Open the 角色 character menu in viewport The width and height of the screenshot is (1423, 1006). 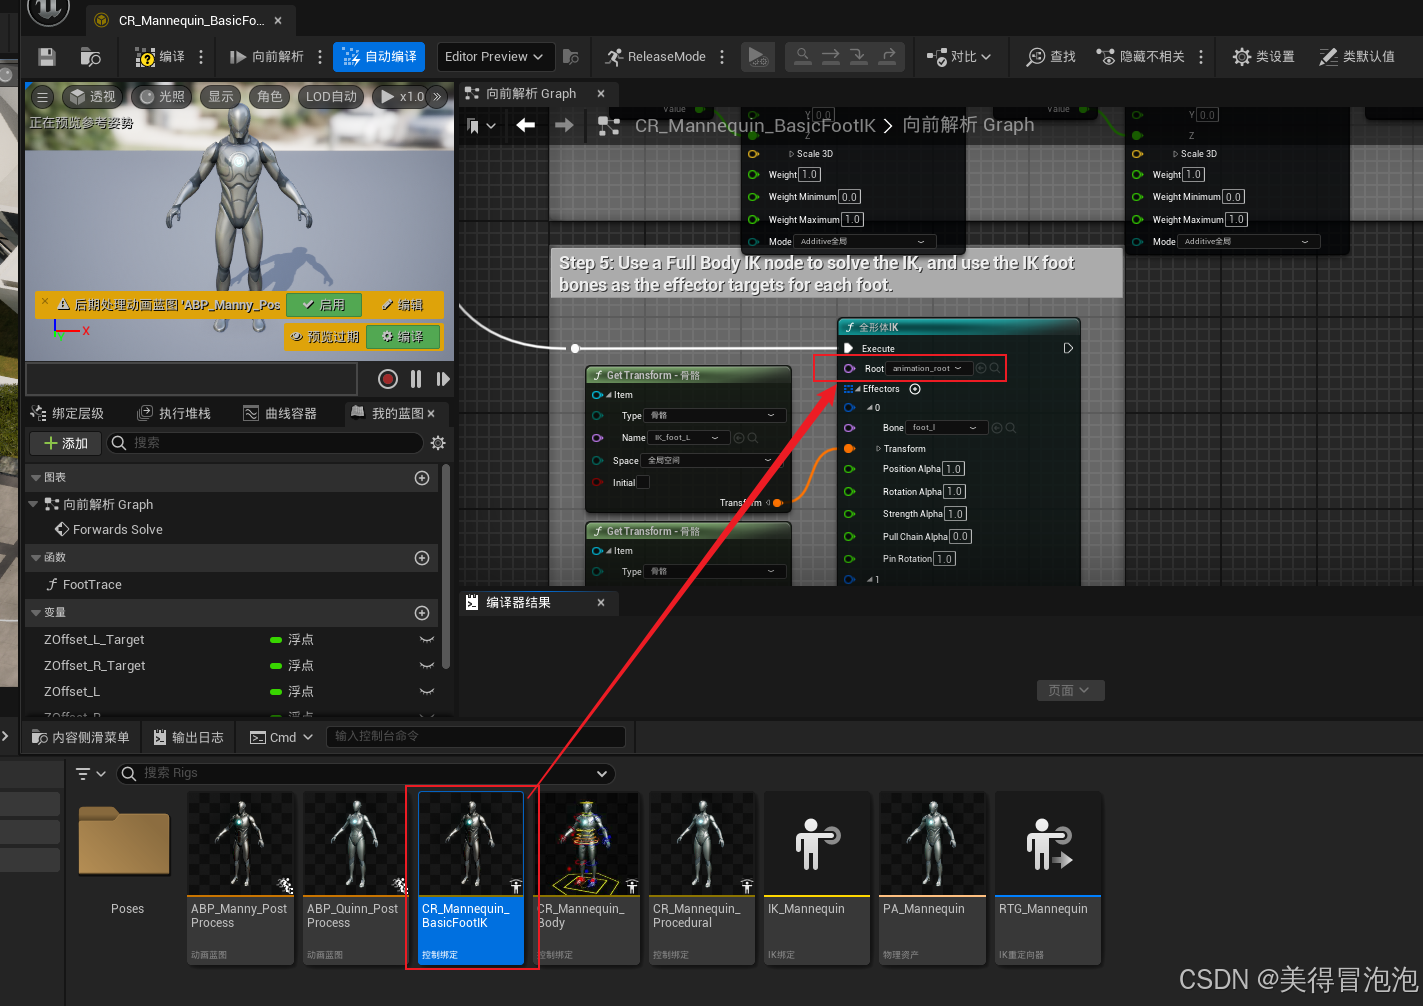pos(269,97)
